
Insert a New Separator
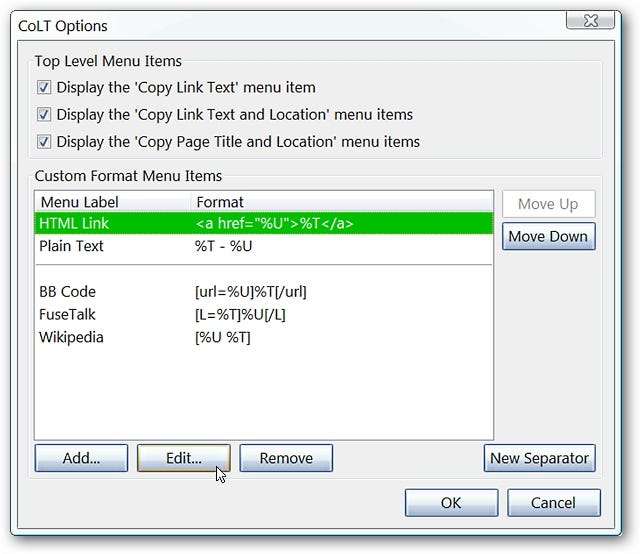click(x=540, y=458)
